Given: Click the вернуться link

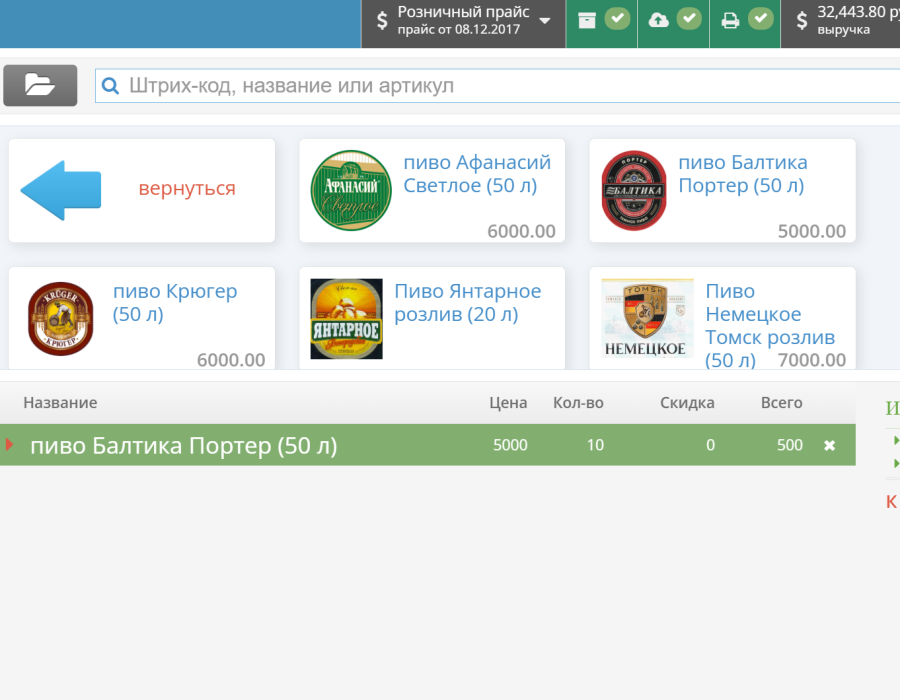Looking at the screenshot, I should pyautogui.click(x=187, y=188).
